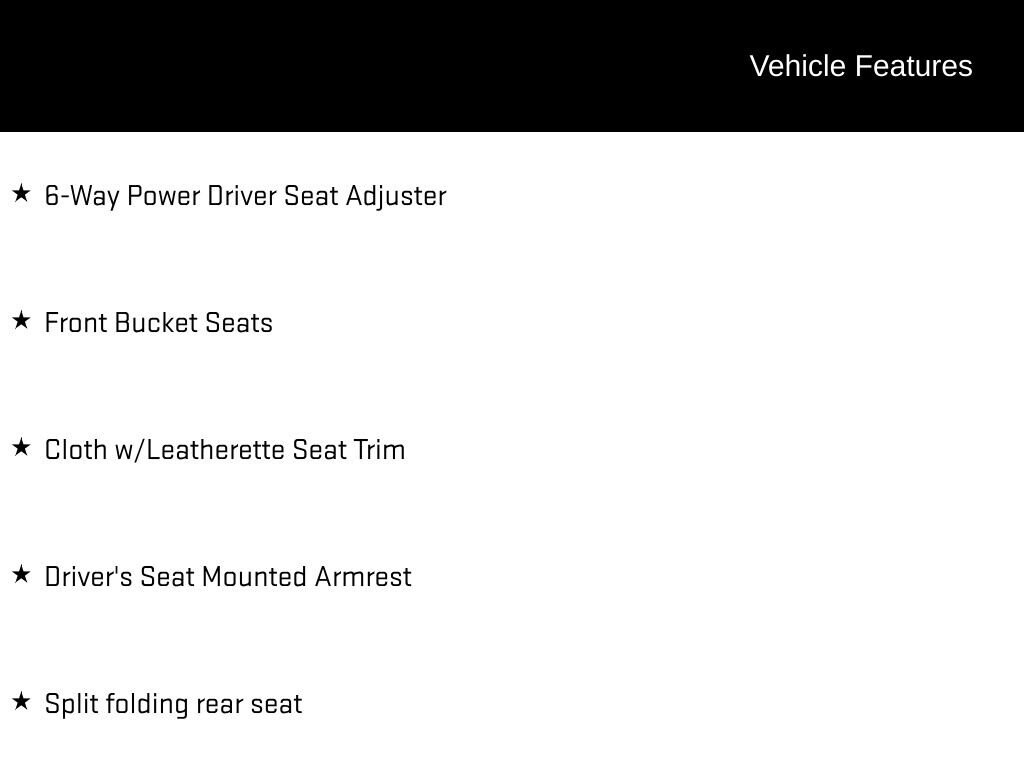Click the 6-Way Power Driver Seat Adjuster feature

pyautogui.click(x=245, y=196)
